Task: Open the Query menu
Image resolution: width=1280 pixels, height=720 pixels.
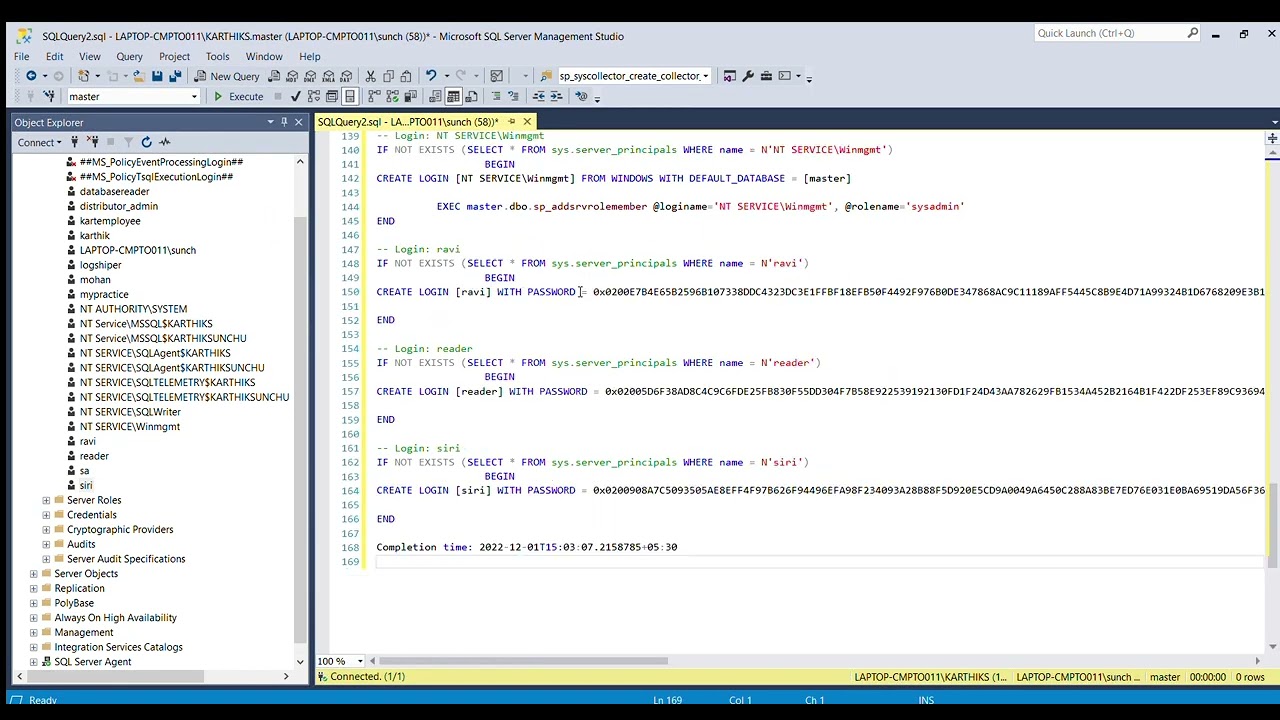Action: pyautogui.click(x=129, y=56)
